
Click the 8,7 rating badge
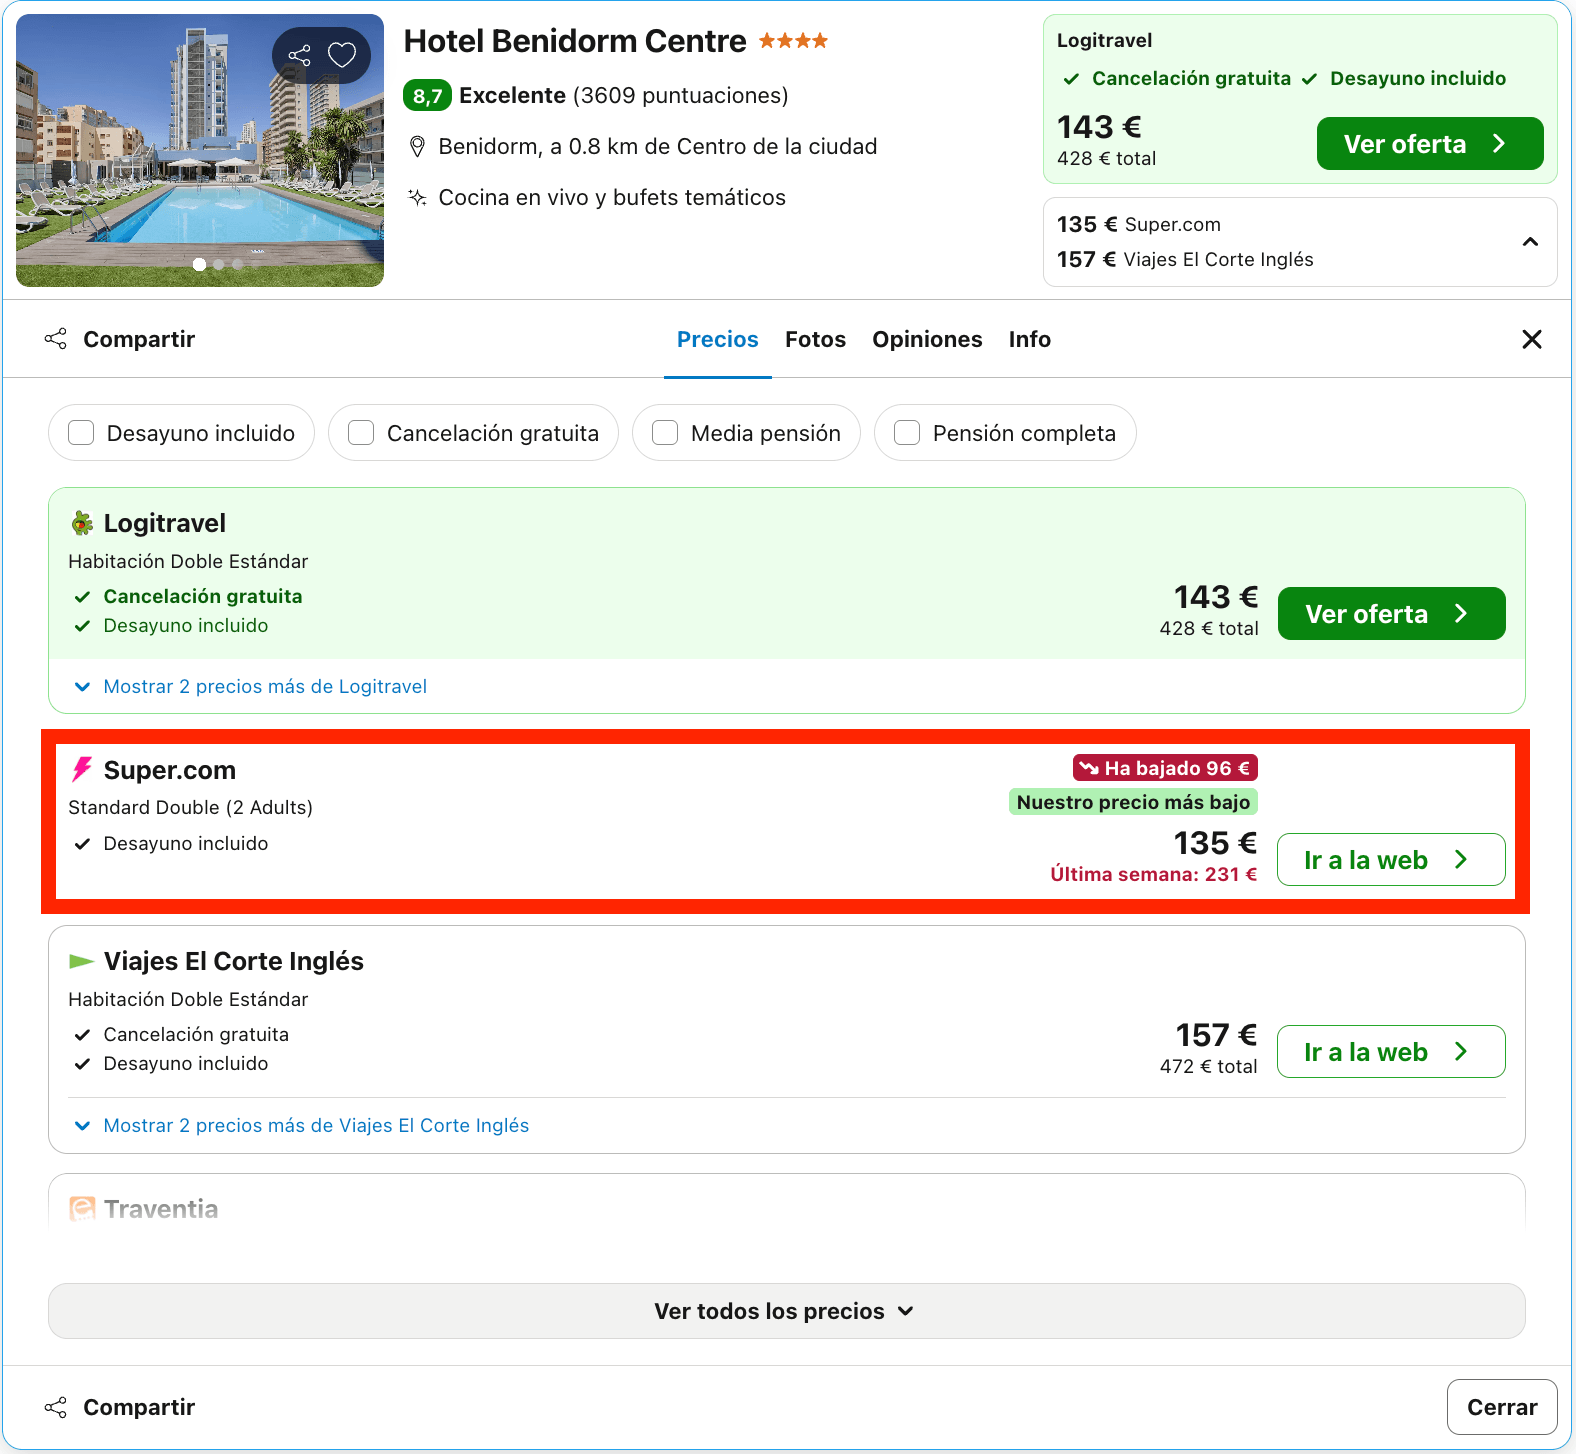427,96
